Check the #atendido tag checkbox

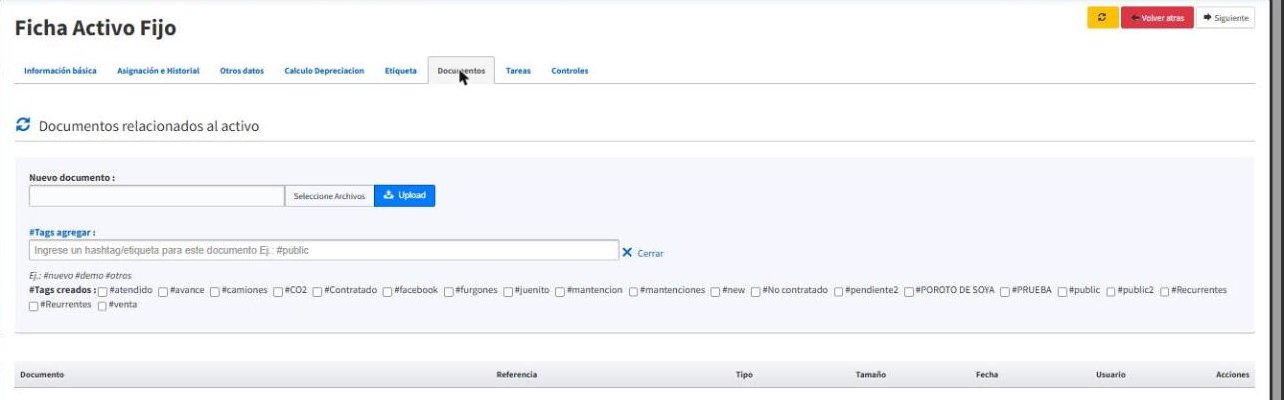(103, 291)
